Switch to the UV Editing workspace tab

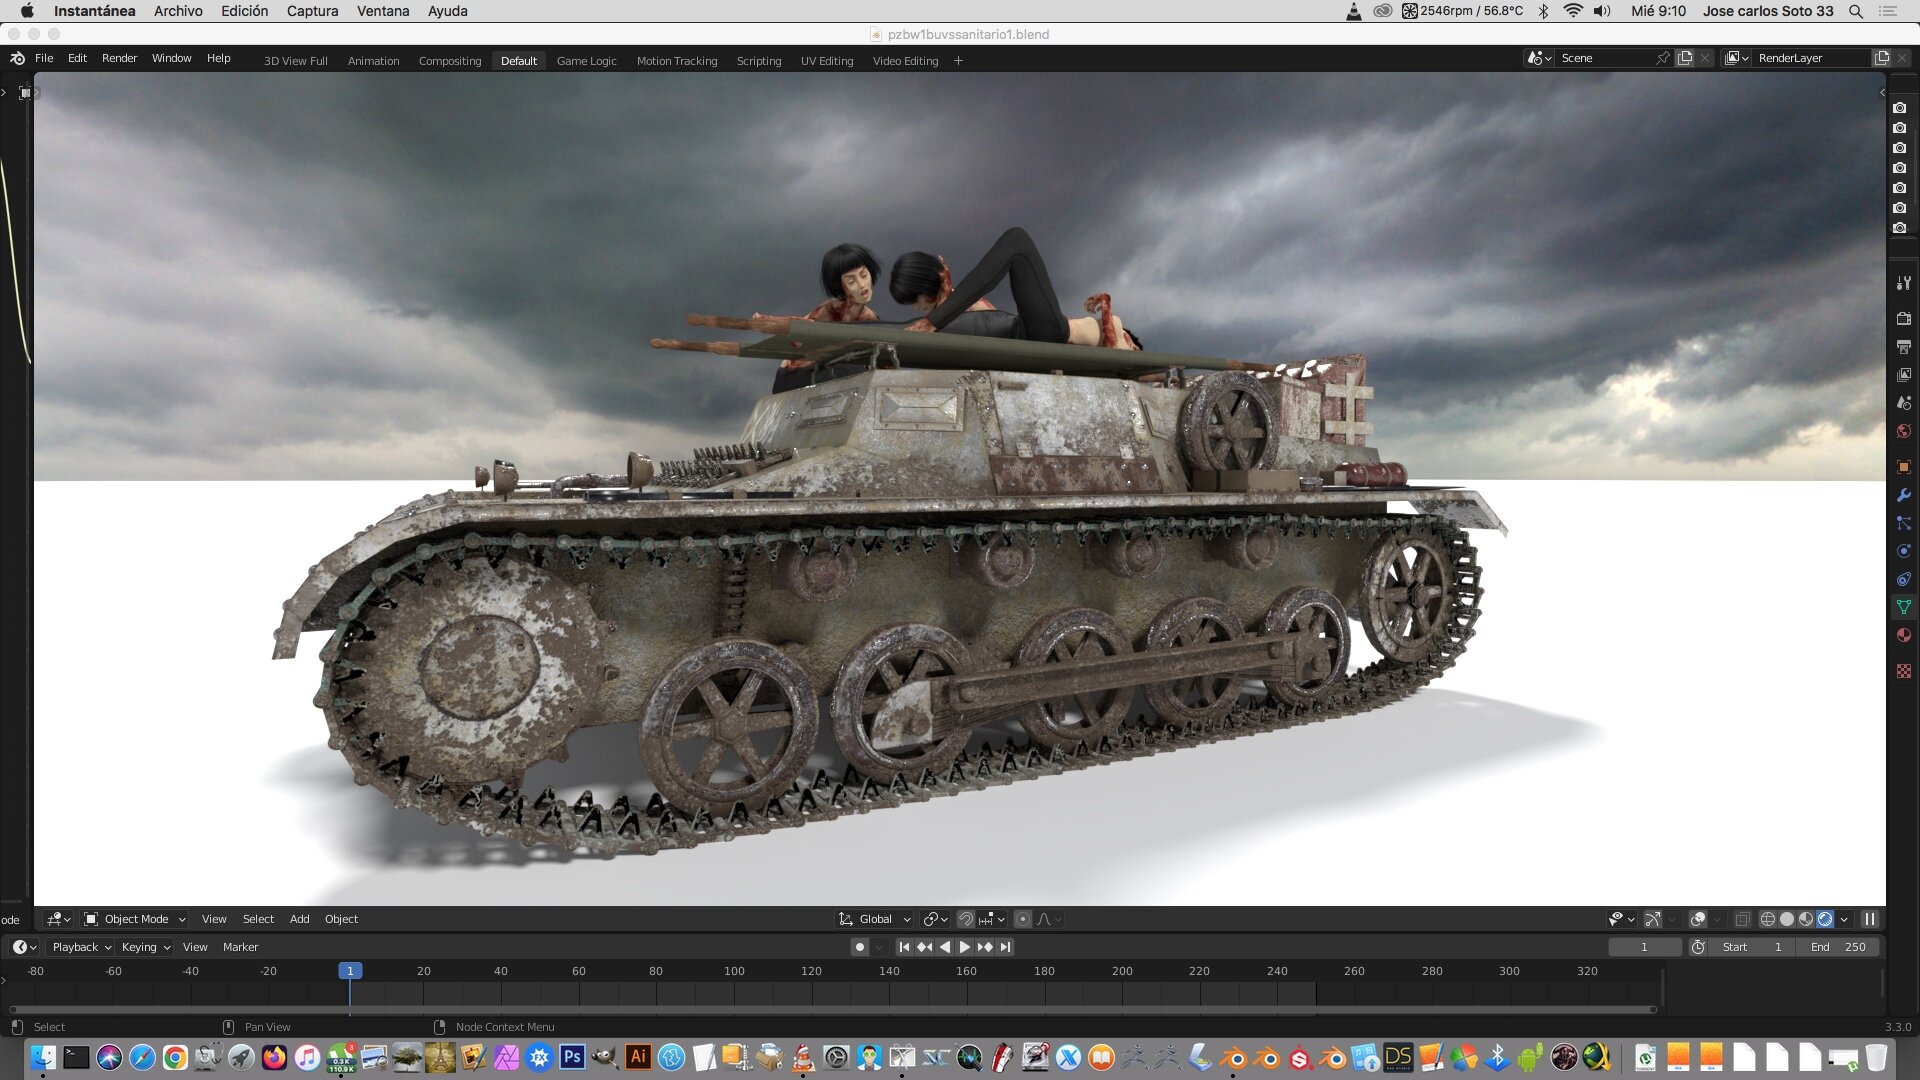click(x=827, y=61)
